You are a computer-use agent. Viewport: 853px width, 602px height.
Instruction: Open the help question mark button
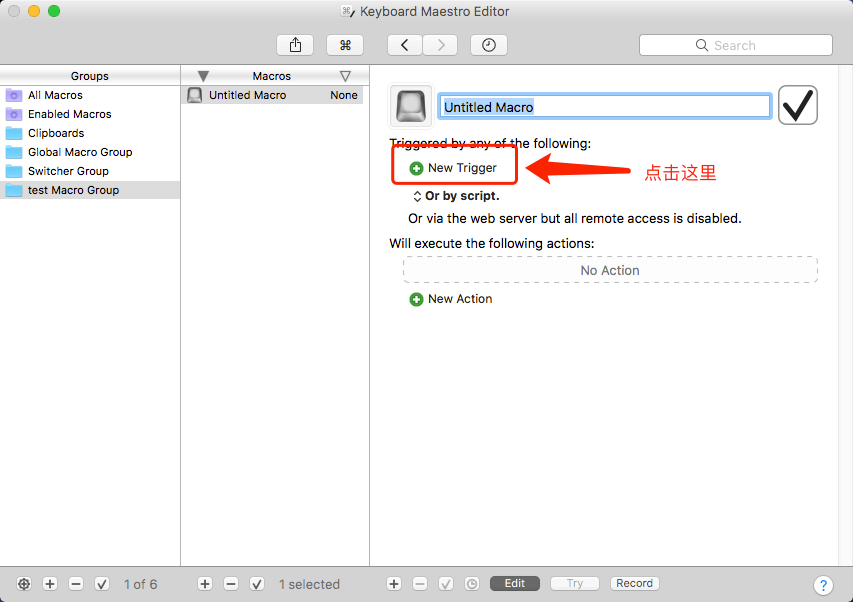(823, 585)
